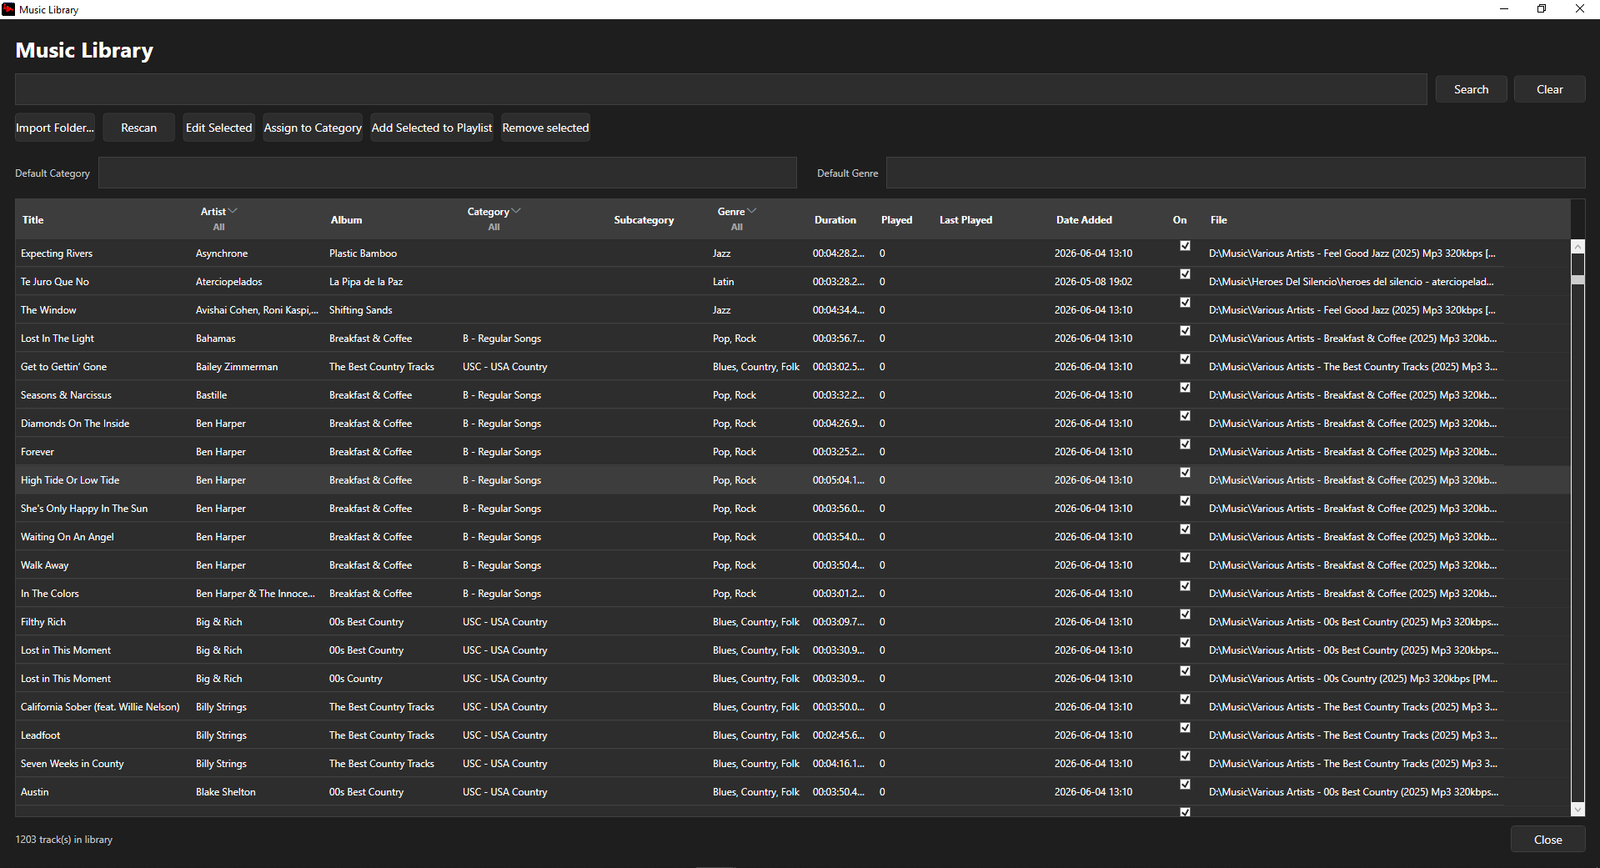Screen dimensions: 1600x868
Task: Click the Rescan button
Action: coord(139,128)
